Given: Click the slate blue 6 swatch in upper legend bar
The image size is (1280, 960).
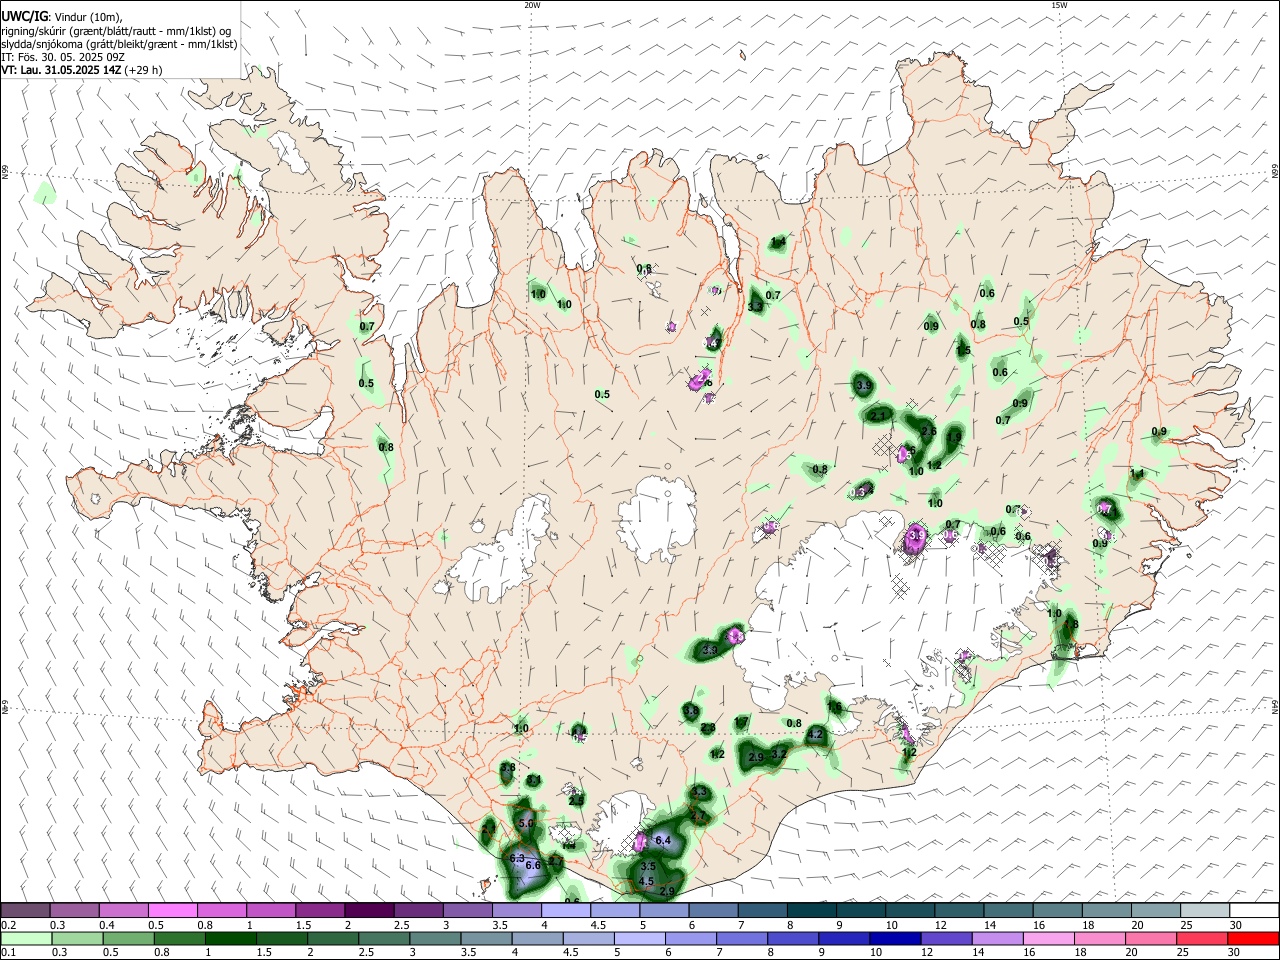Looking at the screenshot, I should pyautogui.click(x=714, y=911).
